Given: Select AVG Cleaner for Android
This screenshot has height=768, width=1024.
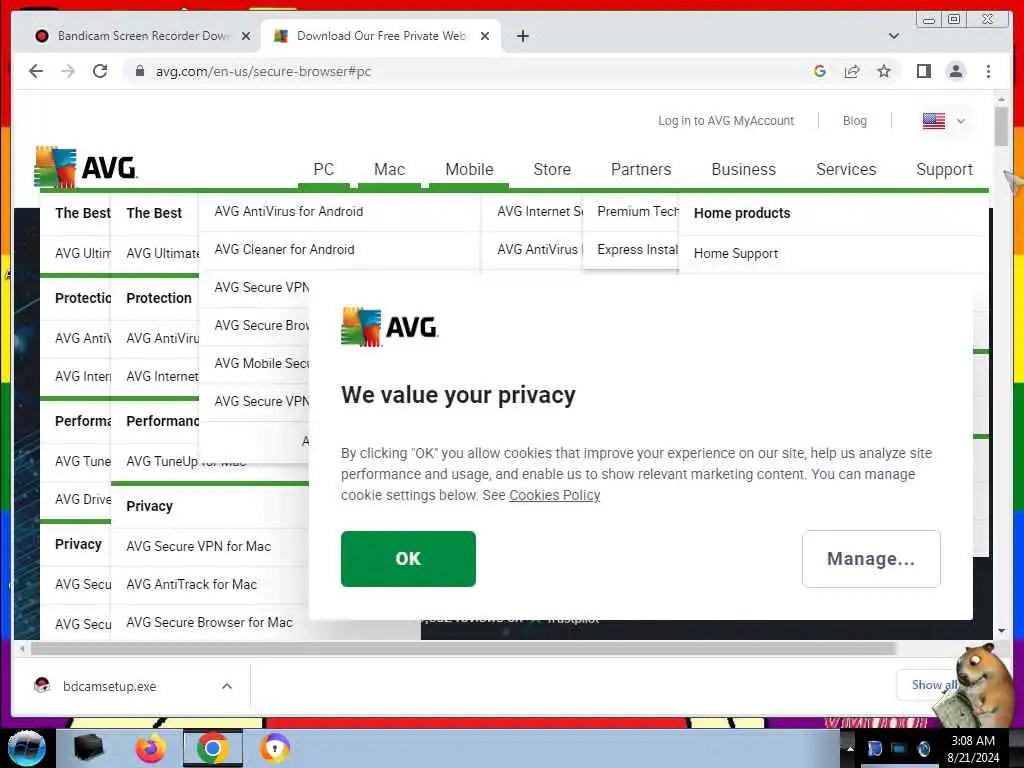Looking at the screenshot, I should (284, 249).
